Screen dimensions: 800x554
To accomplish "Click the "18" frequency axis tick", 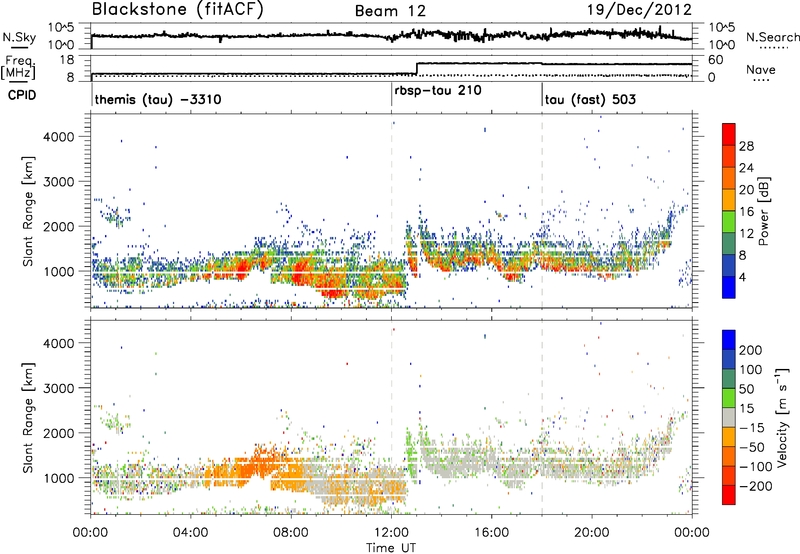I will (67, 60).
